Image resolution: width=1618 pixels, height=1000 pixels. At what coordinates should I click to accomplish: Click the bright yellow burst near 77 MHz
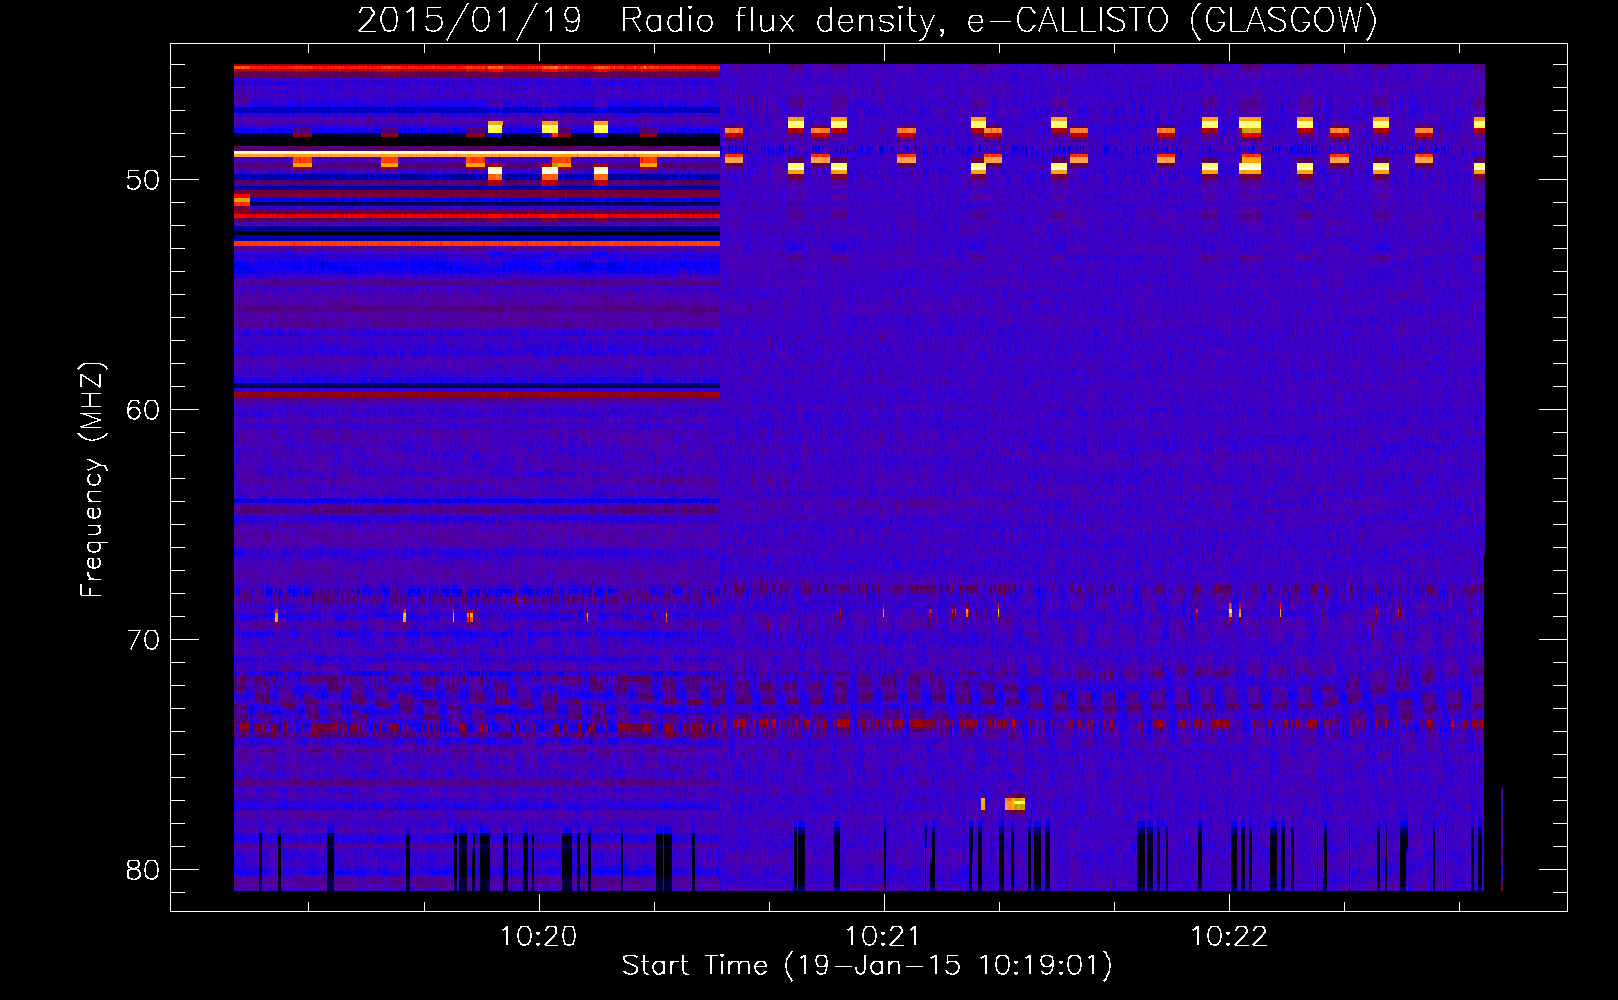(1014, 804)
